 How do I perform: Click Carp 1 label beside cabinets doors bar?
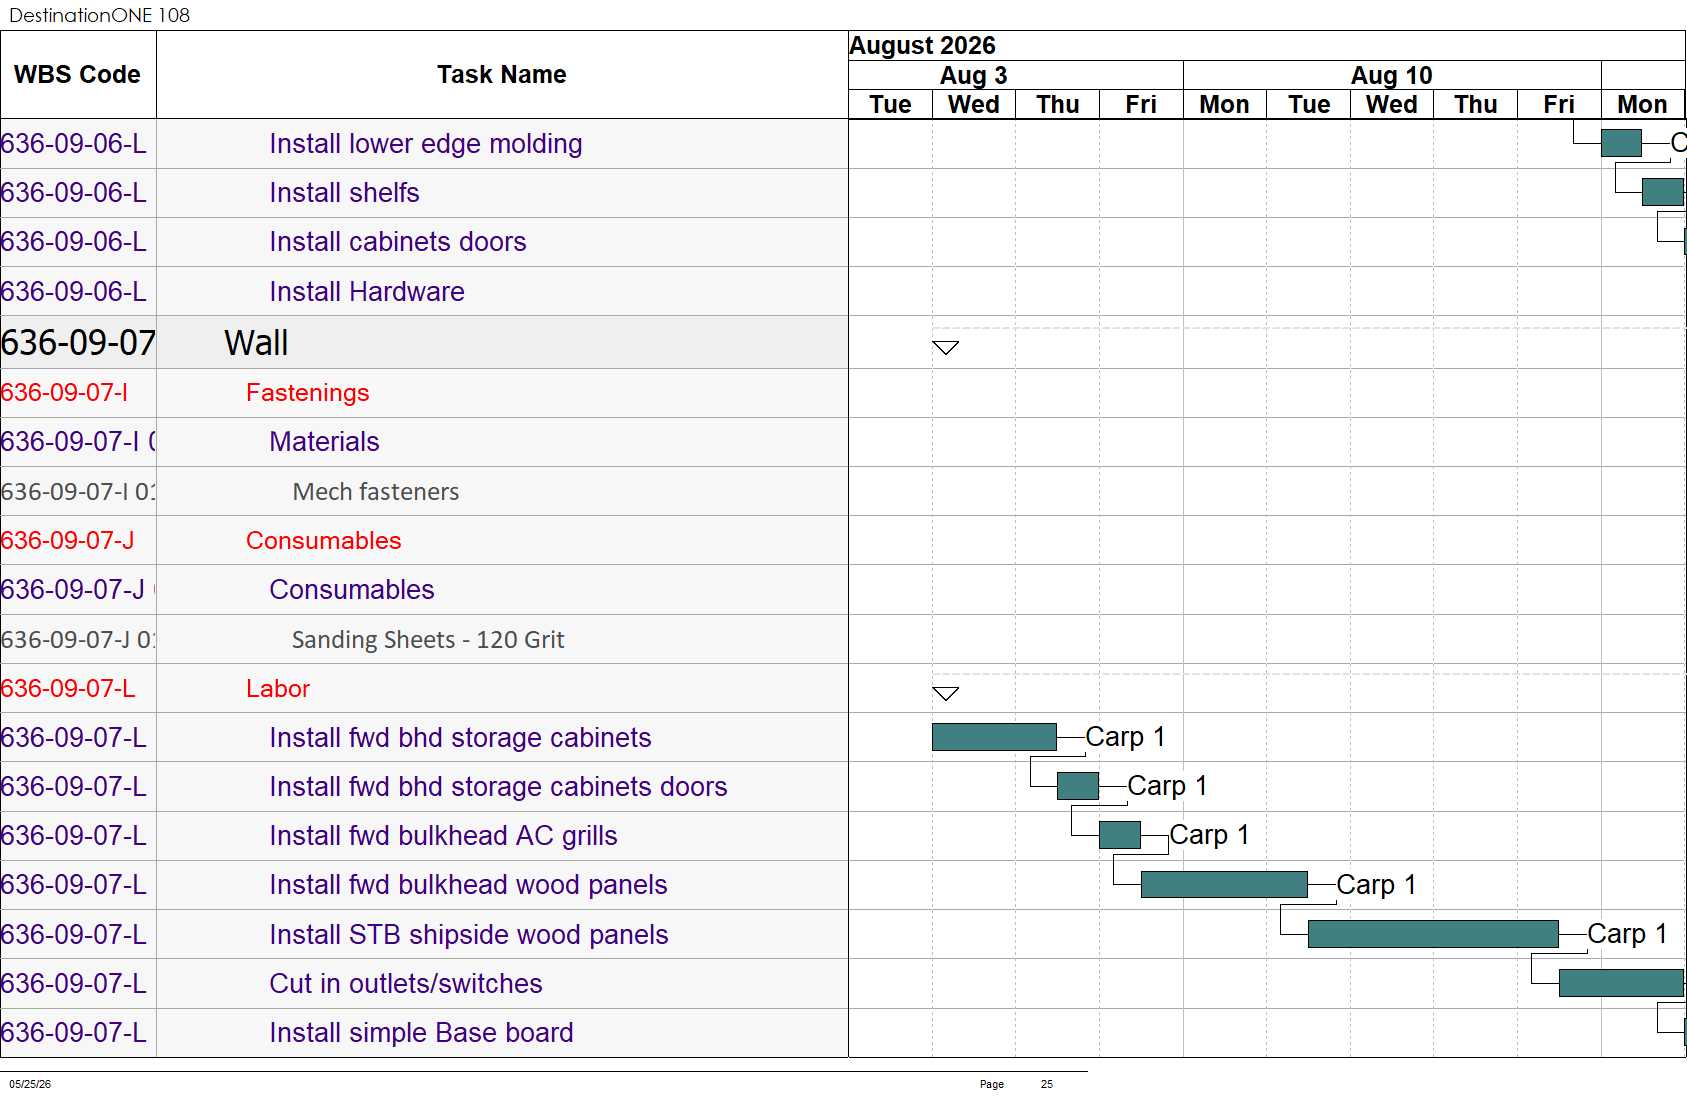[x=1168, y=786]
